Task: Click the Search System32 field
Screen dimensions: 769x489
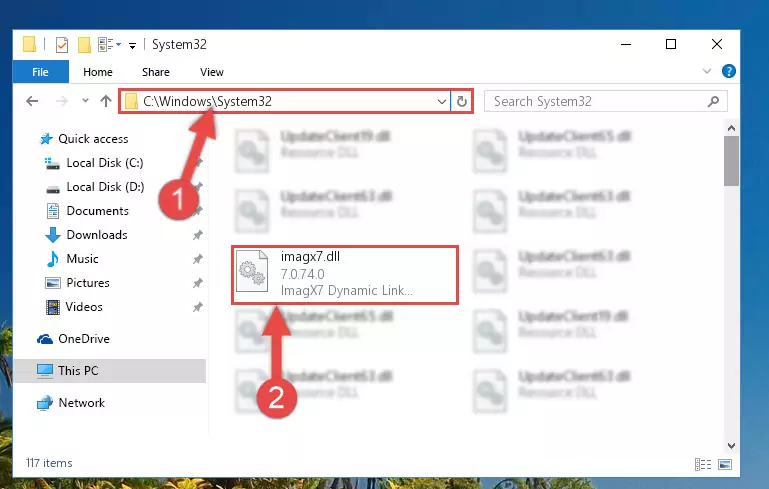Action: [606, 102]
